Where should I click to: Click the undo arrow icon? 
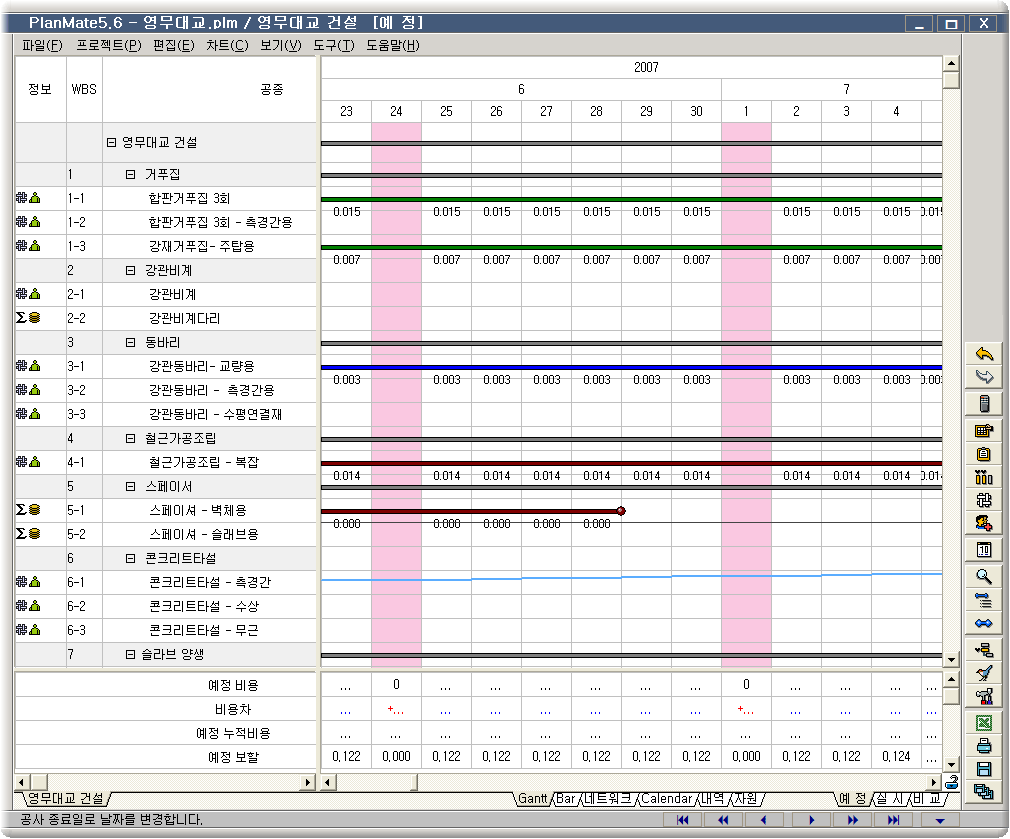(x=983, y=354)
